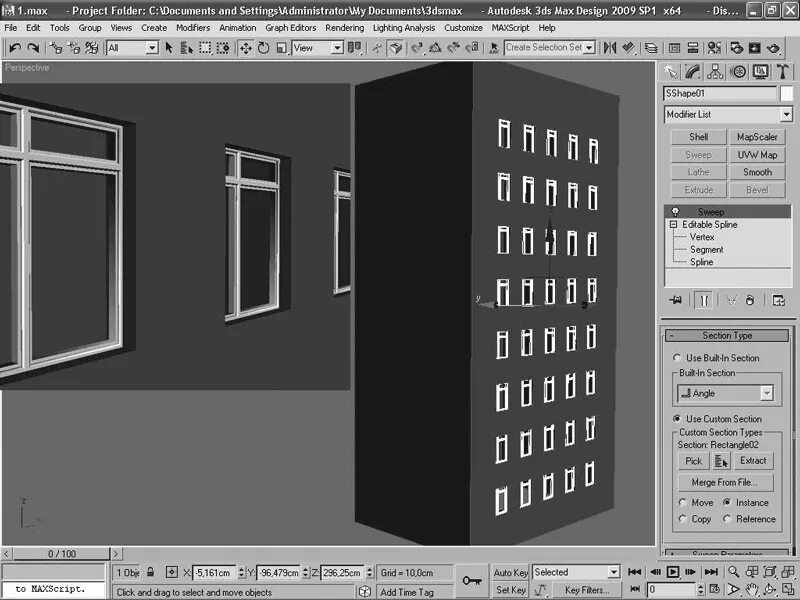
Task: Activate the Select Object arrow tool
Action: (169, 48)
